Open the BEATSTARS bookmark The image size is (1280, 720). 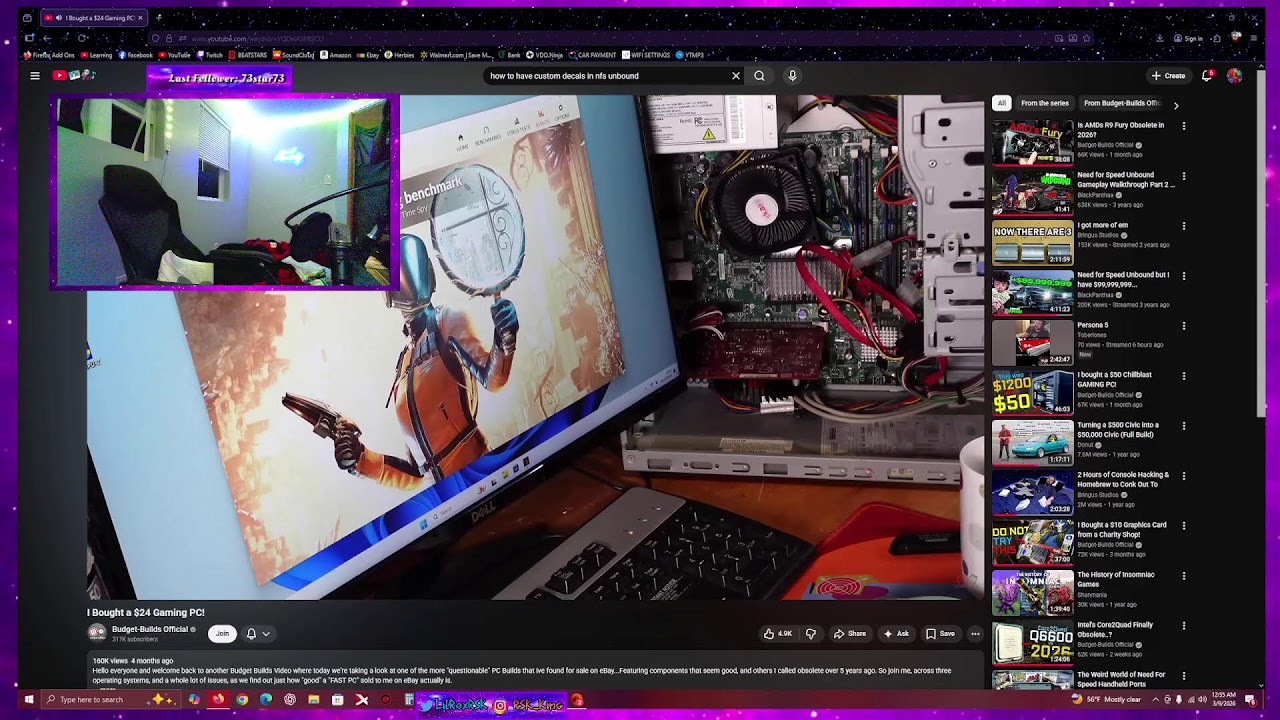(248, 55)
